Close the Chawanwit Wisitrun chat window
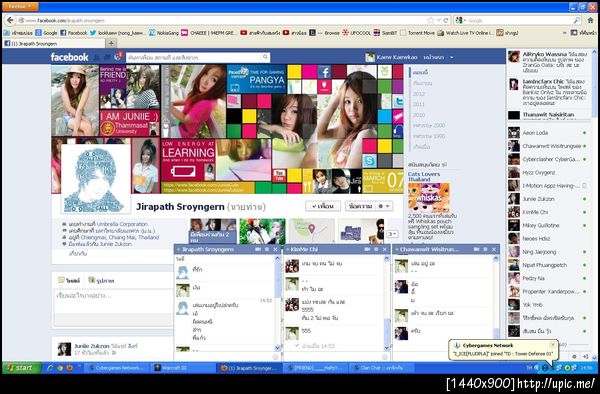 494,249
